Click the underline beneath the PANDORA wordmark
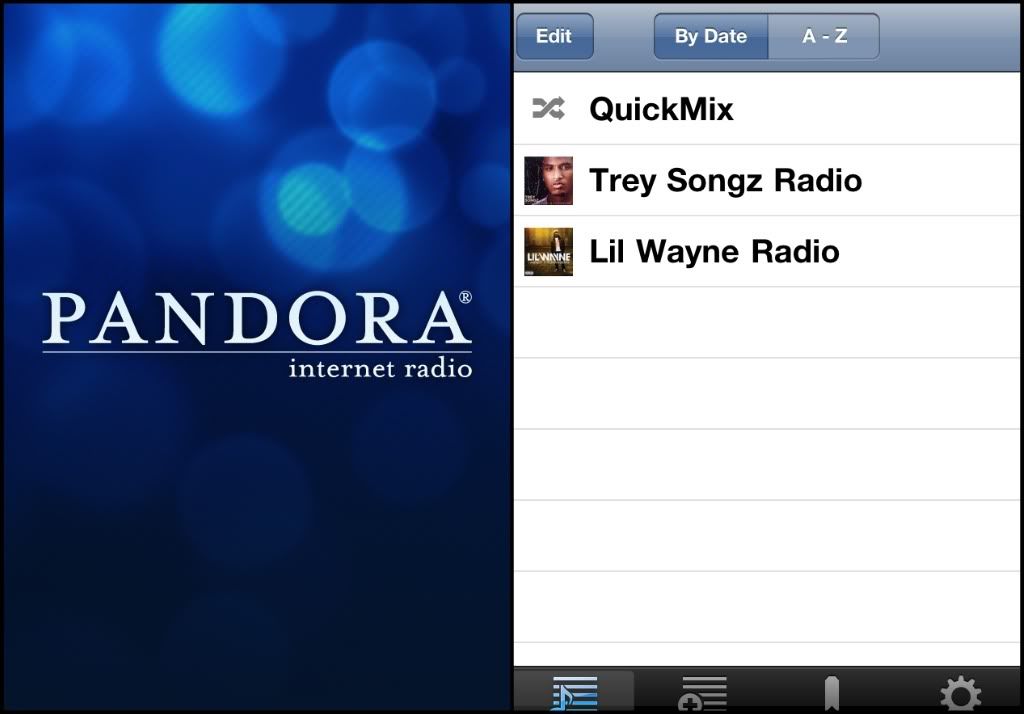This screenshot has width=1024, height=714. [x=257, y=352]
